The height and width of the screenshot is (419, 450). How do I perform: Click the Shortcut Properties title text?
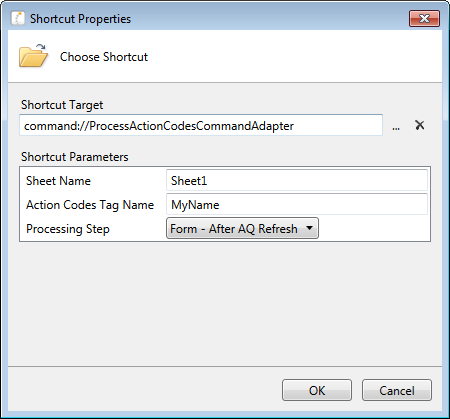80,19
